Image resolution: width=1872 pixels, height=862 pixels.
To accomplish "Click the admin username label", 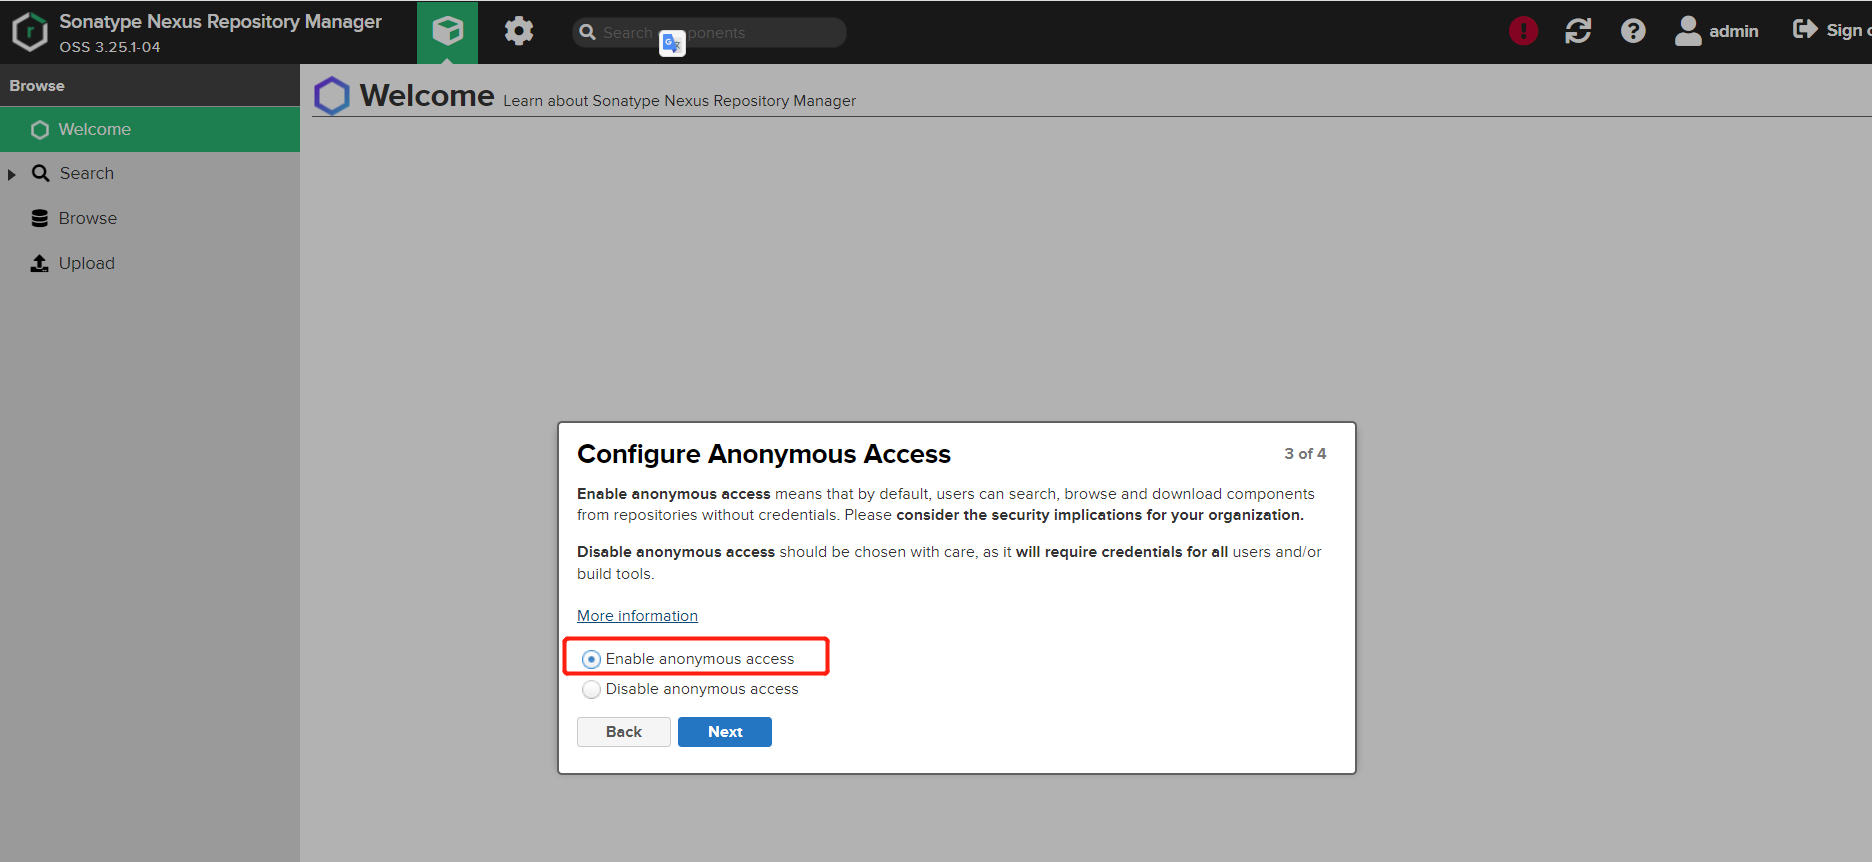I will [1733, 31].
